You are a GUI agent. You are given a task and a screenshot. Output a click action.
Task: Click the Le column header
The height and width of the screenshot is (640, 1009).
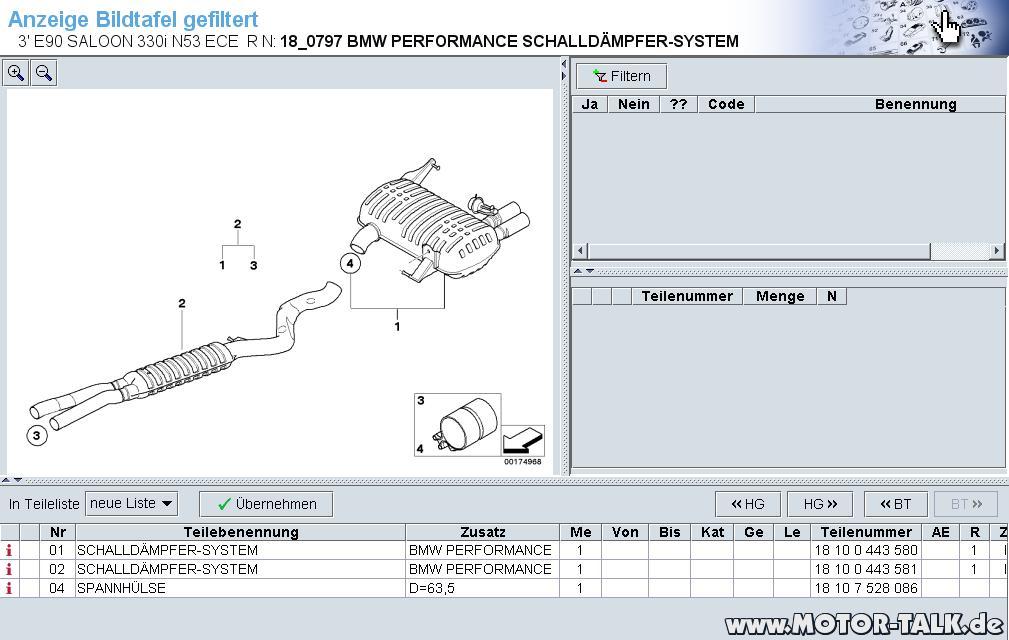click(792, 532)
